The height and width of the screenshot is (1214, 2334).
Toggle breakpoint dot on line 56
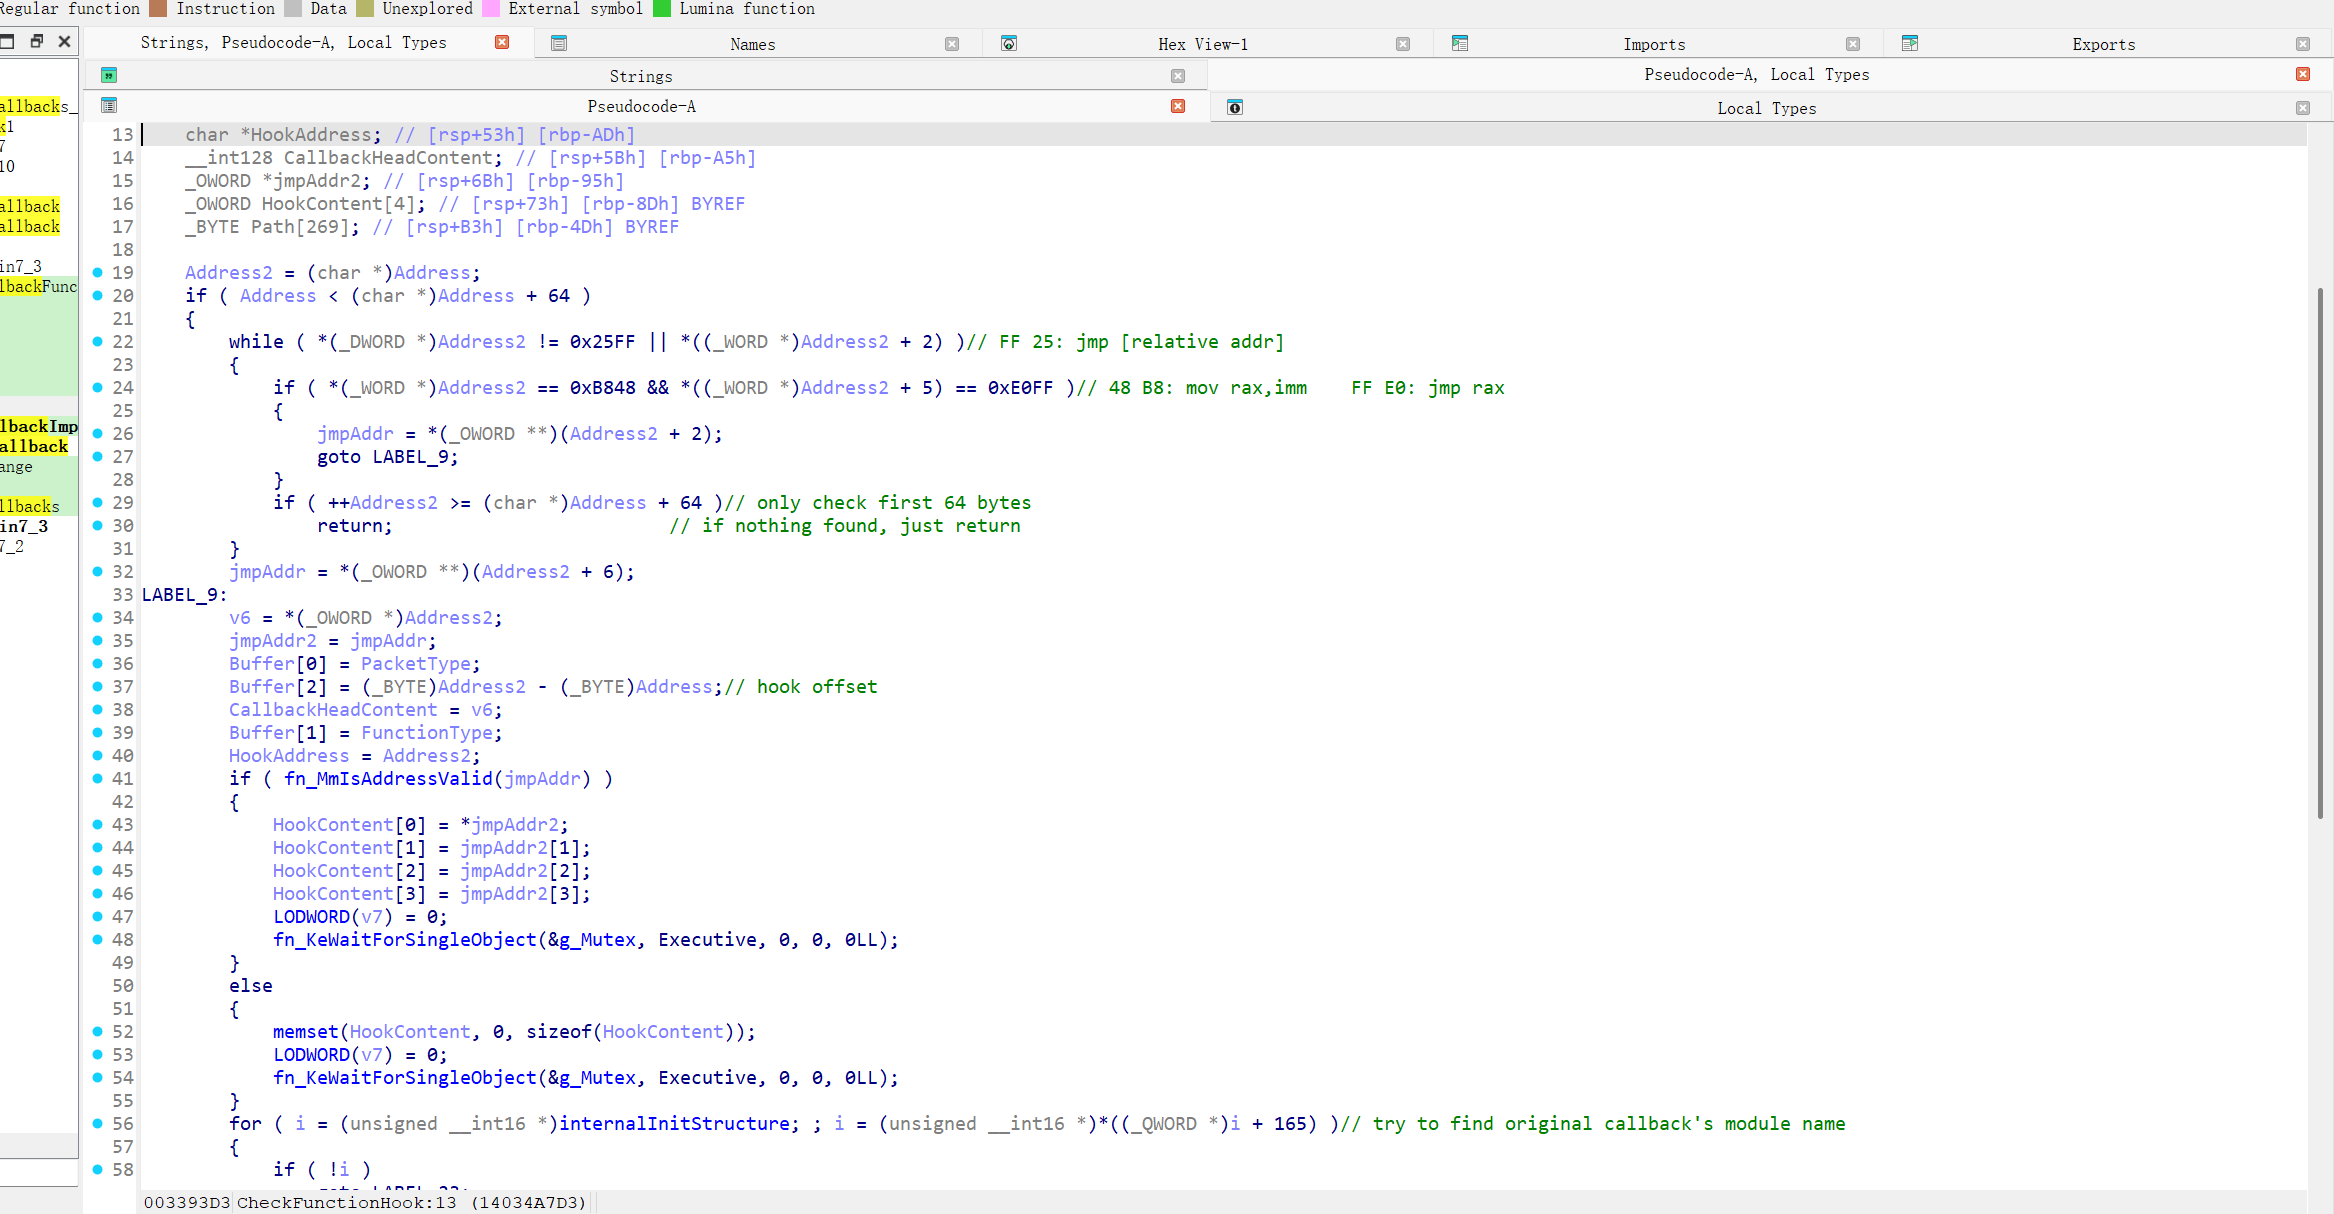(x=97, y=1123)
